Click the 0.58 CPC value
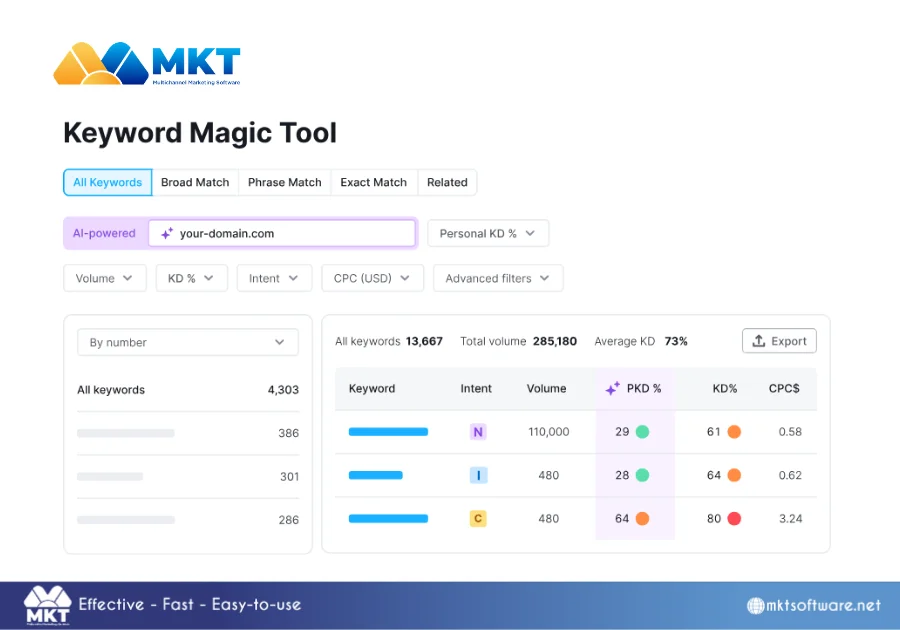The height and width of the screenshot is (630, 900). pos(790,432)
